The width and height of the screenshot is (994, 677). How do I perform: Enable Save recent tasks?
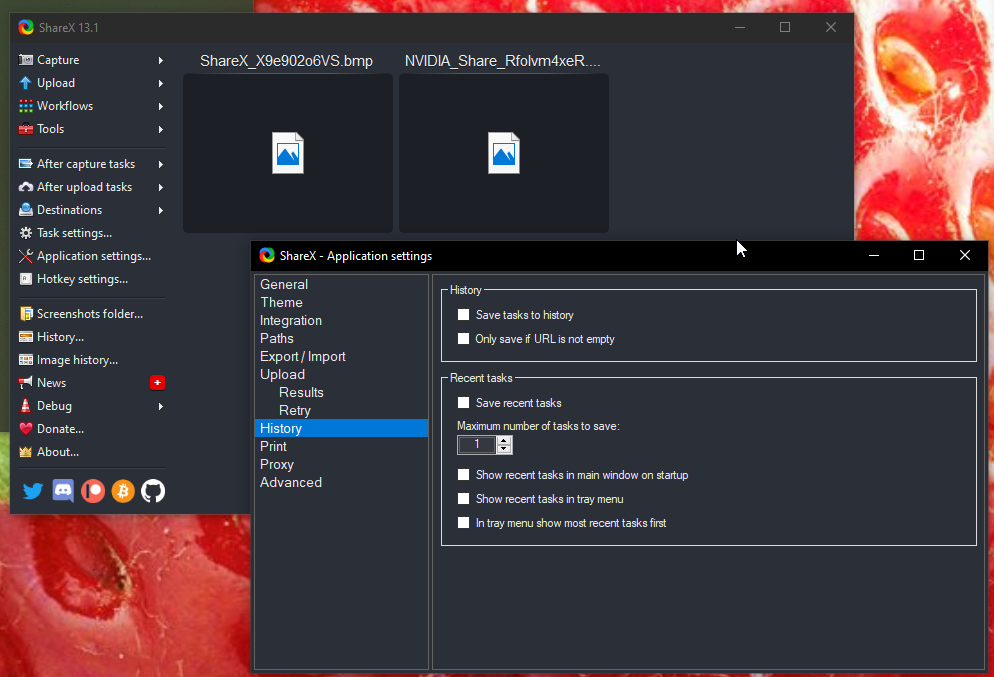coord(463,402)
